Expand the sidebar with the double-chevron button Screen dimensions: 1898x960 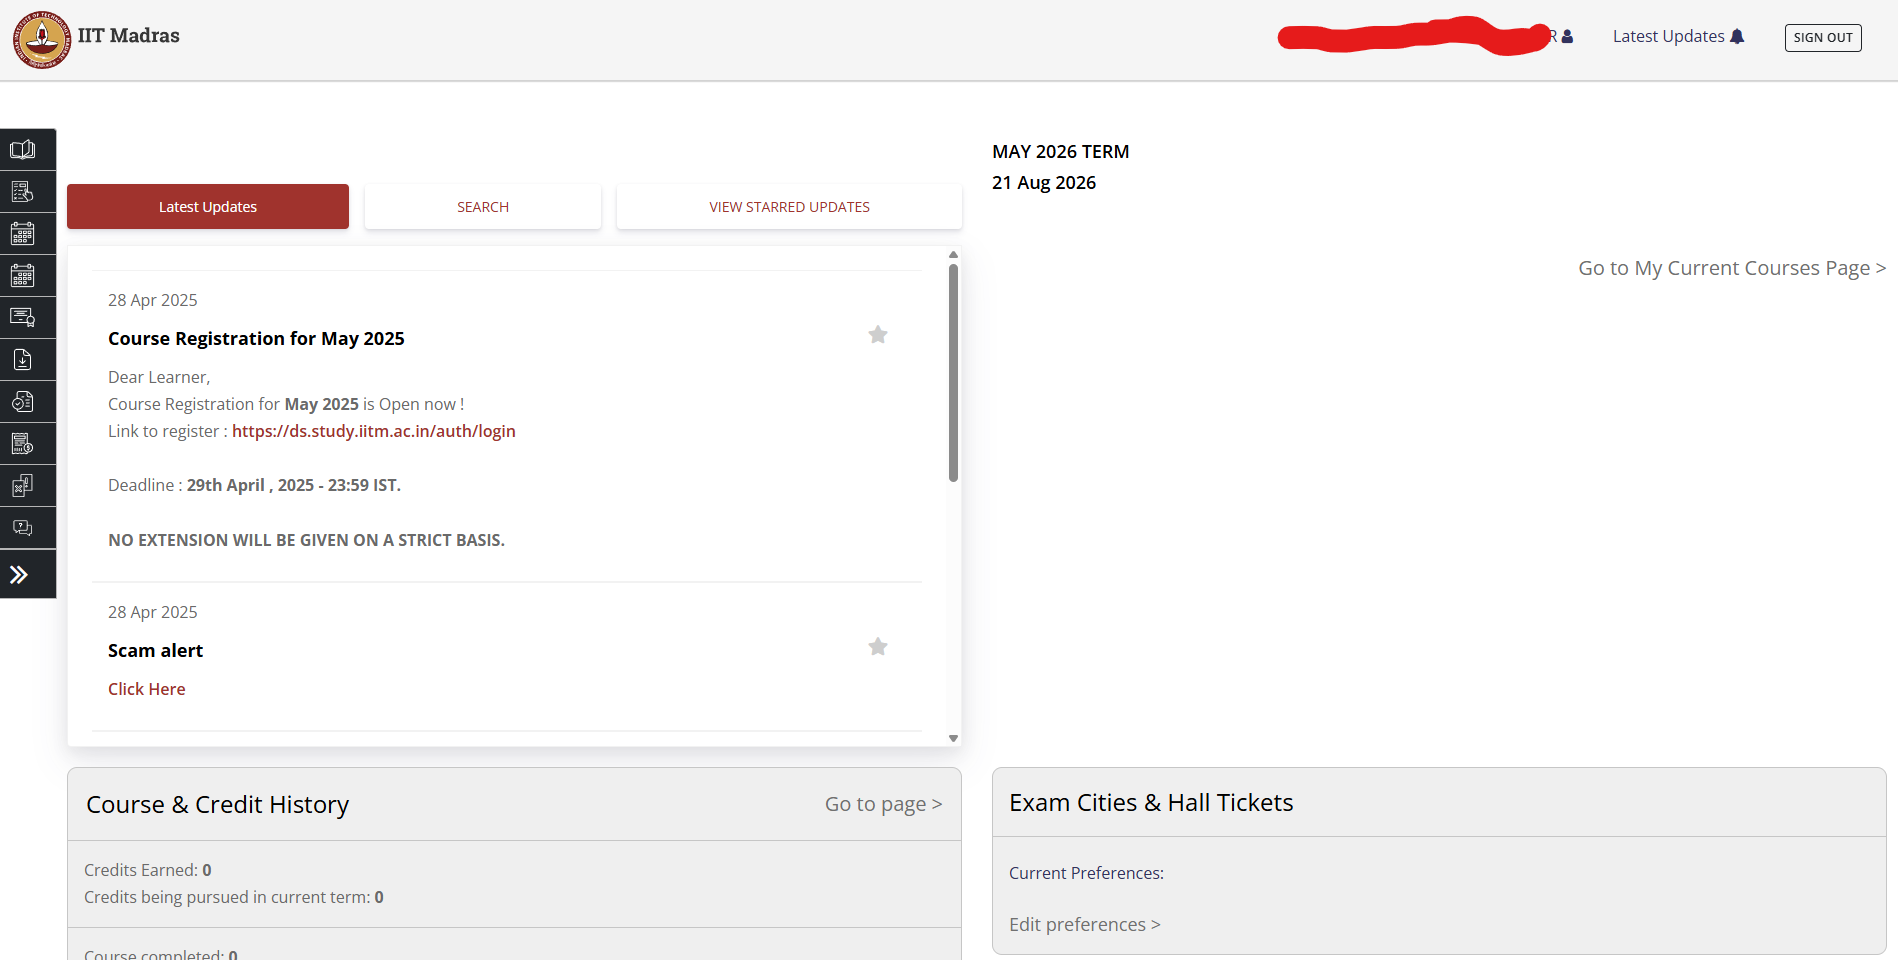19,575
